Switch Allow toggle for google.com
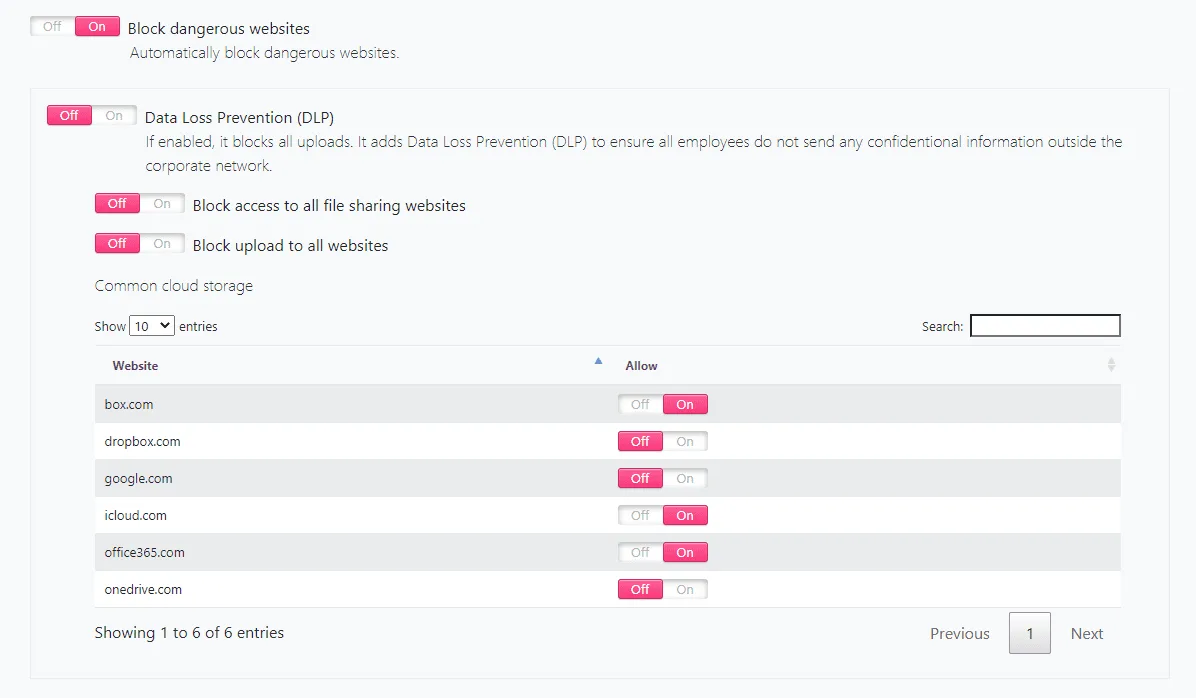1196x698 pixels. pyautogui.click(x=663, y=479)
